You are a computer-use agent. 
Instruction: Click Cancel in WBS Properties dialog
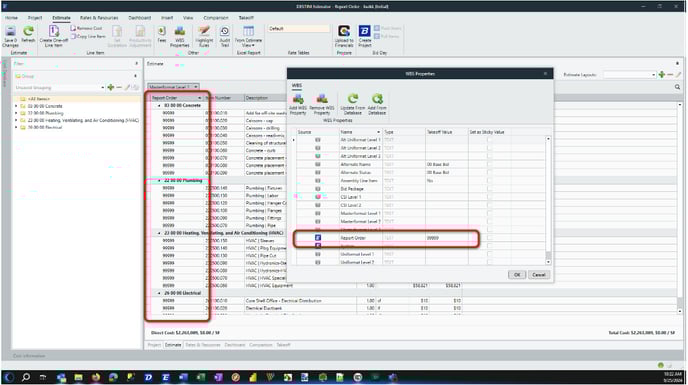pyautogui.click(x=538, y=274)
